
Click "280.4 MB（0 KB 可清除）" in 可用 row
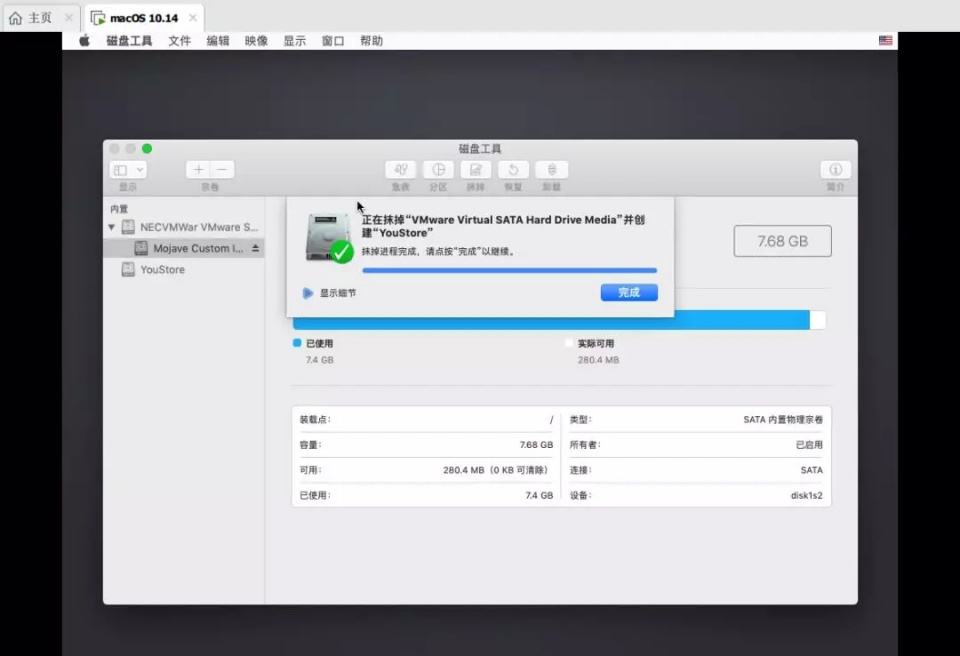point(497,470)
